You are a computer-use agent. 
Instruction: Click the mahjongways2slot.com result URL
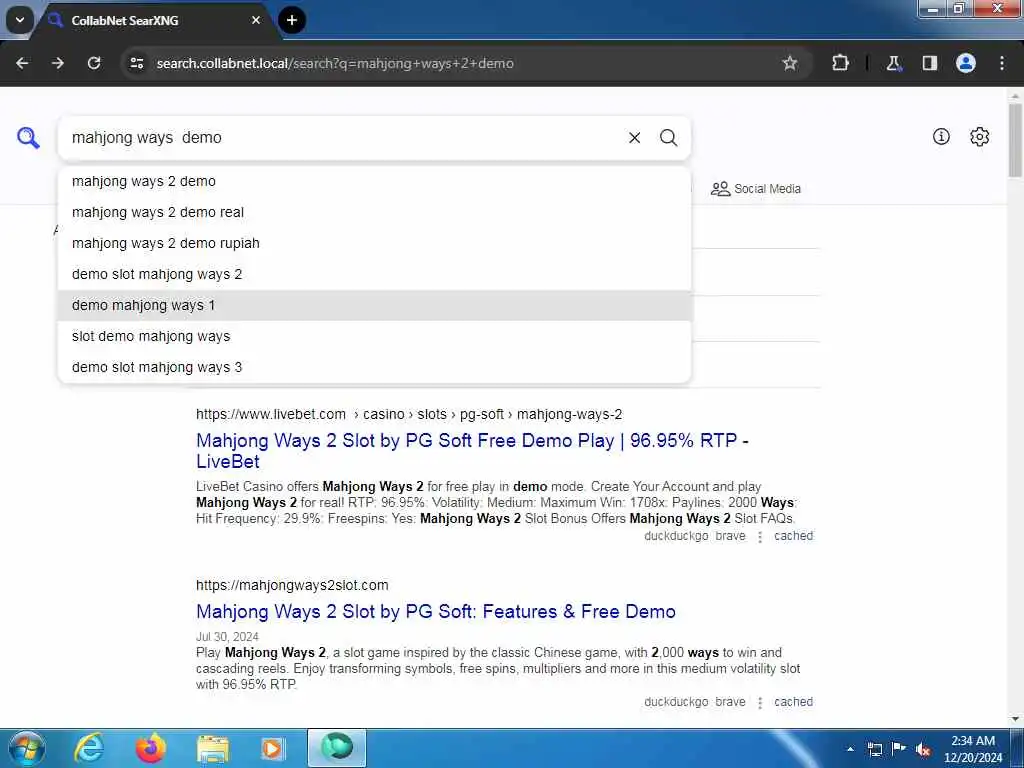[x=292, y=585]
